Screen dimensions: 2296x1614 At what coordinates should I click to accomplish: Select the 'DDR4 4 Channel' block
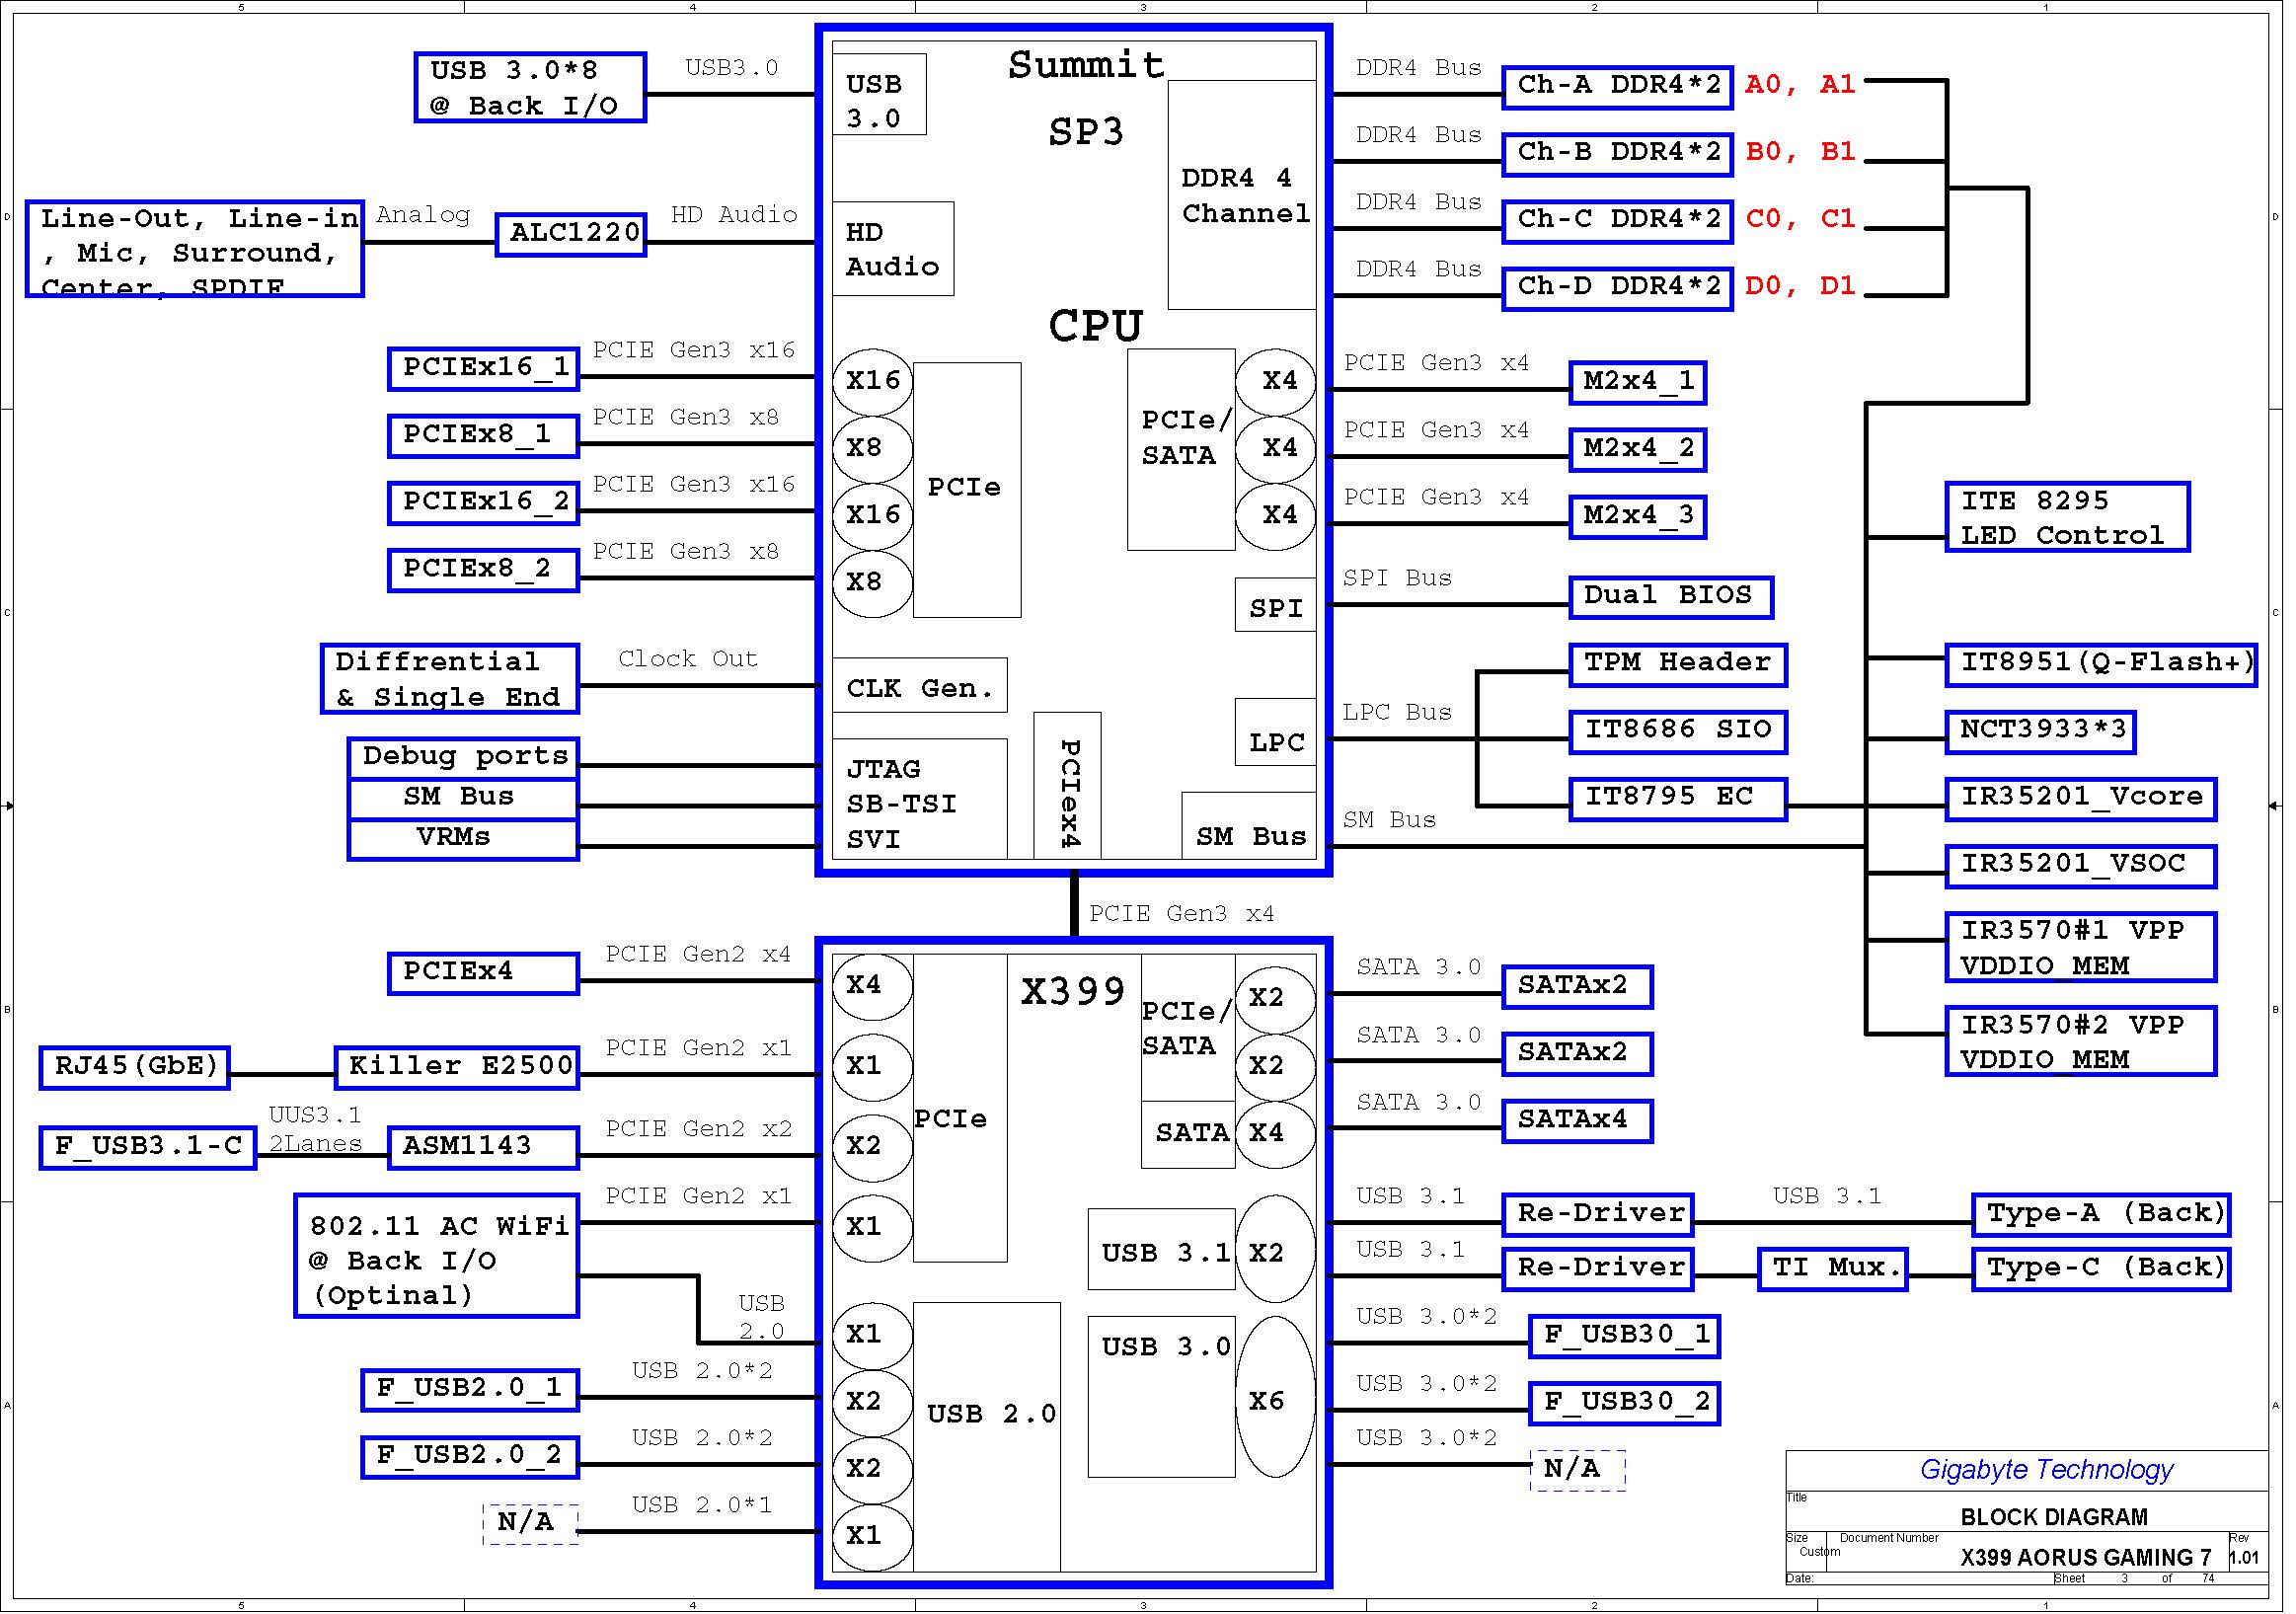1242,196
